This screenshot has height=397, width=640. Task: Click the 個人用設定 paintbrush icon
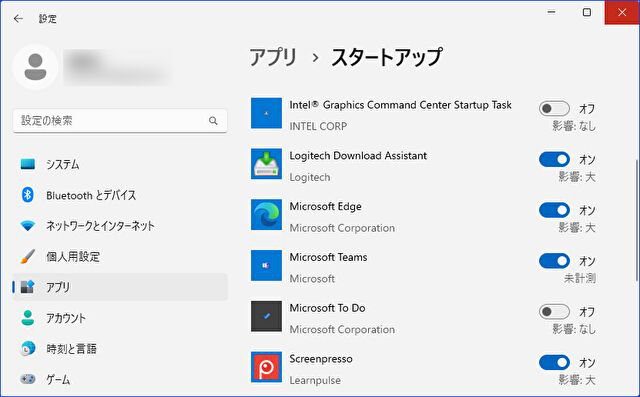pos(28,256)
